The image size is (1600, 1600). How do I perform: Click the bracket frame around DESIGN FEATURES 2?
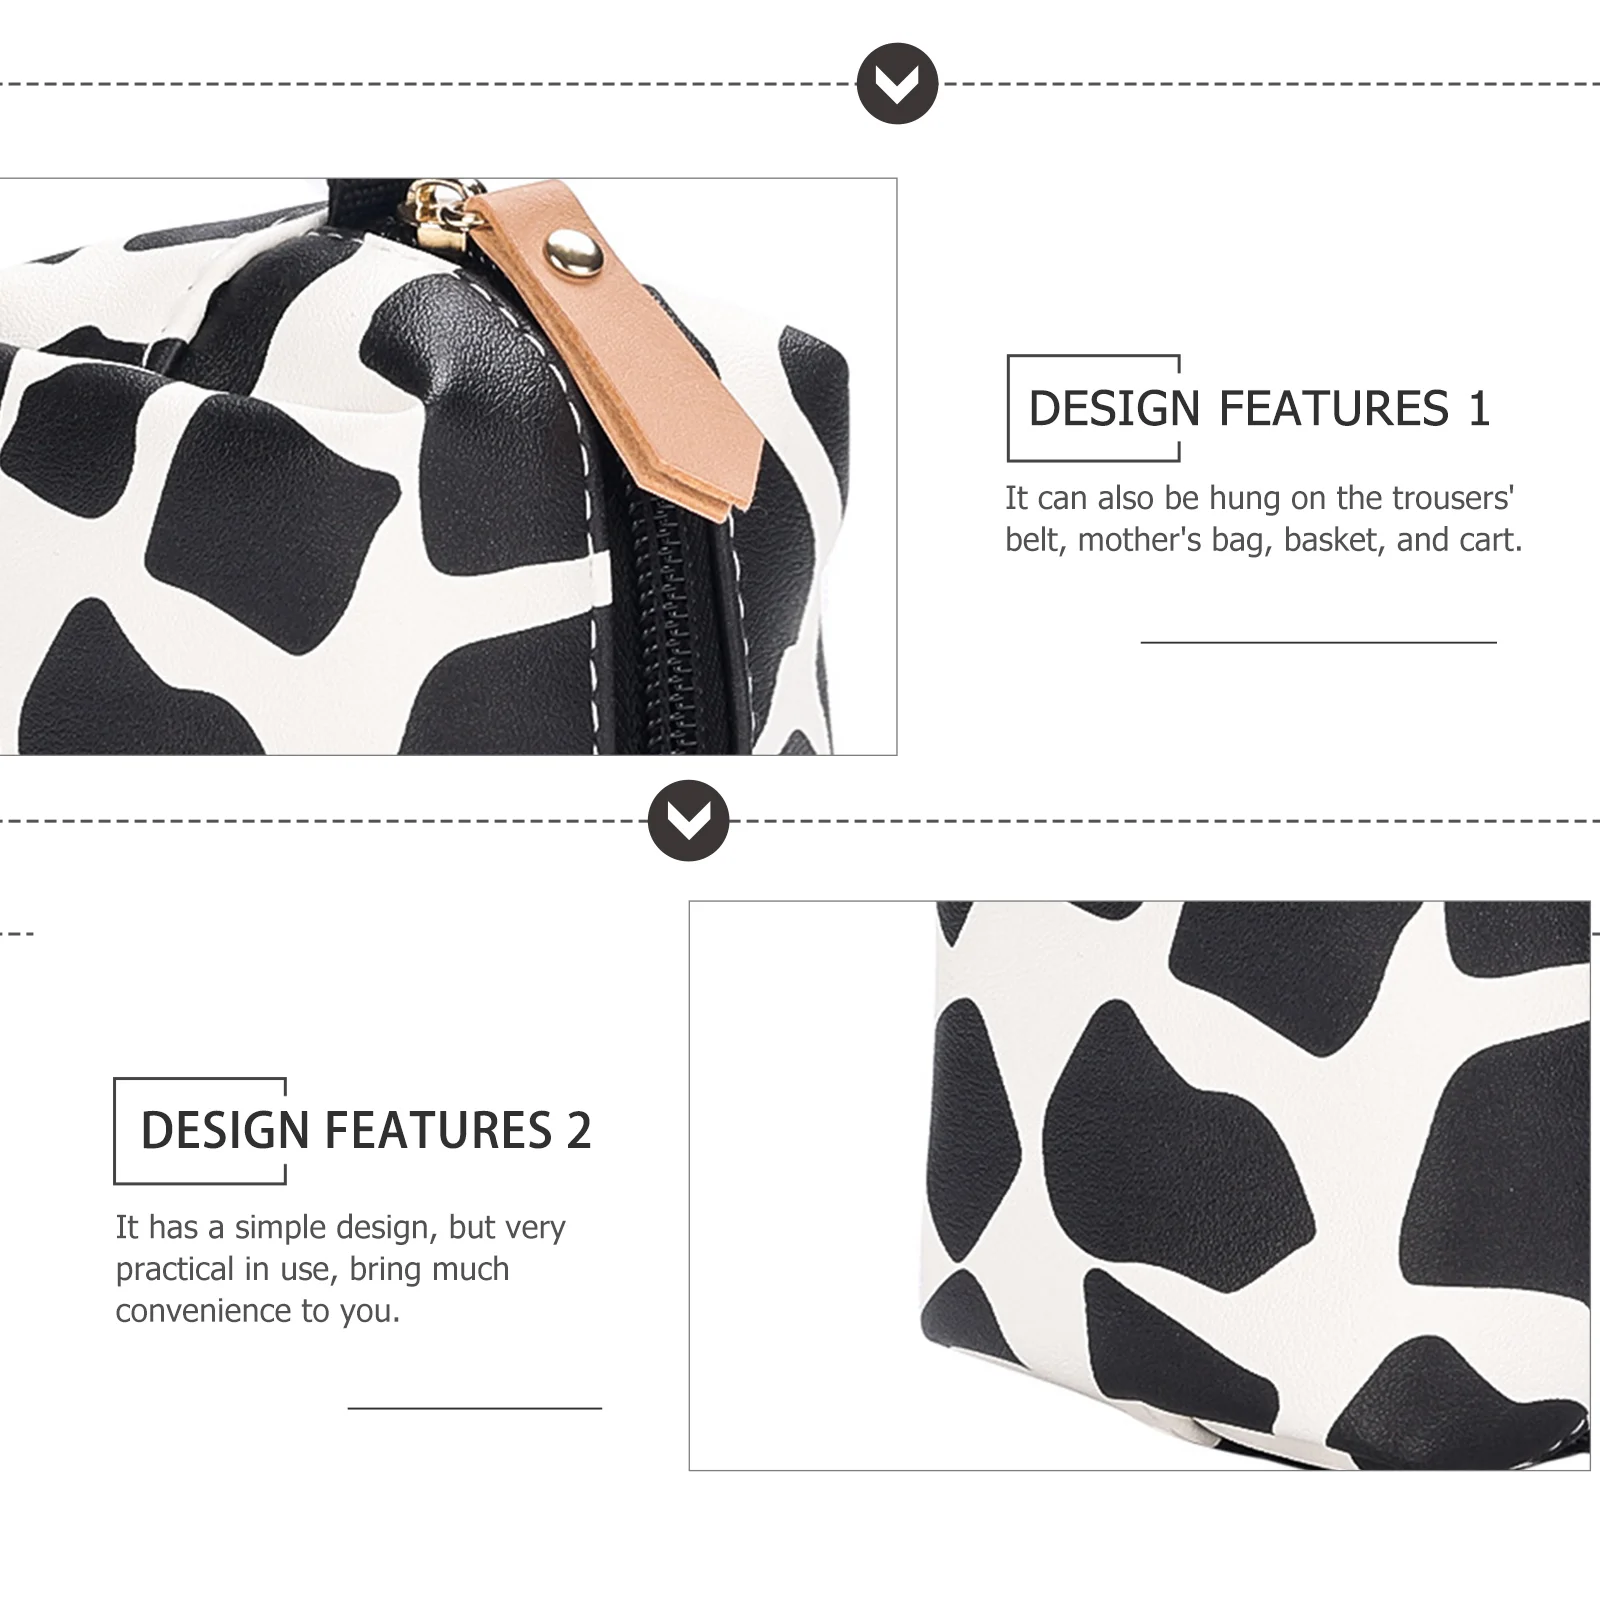pos(200,1131)
